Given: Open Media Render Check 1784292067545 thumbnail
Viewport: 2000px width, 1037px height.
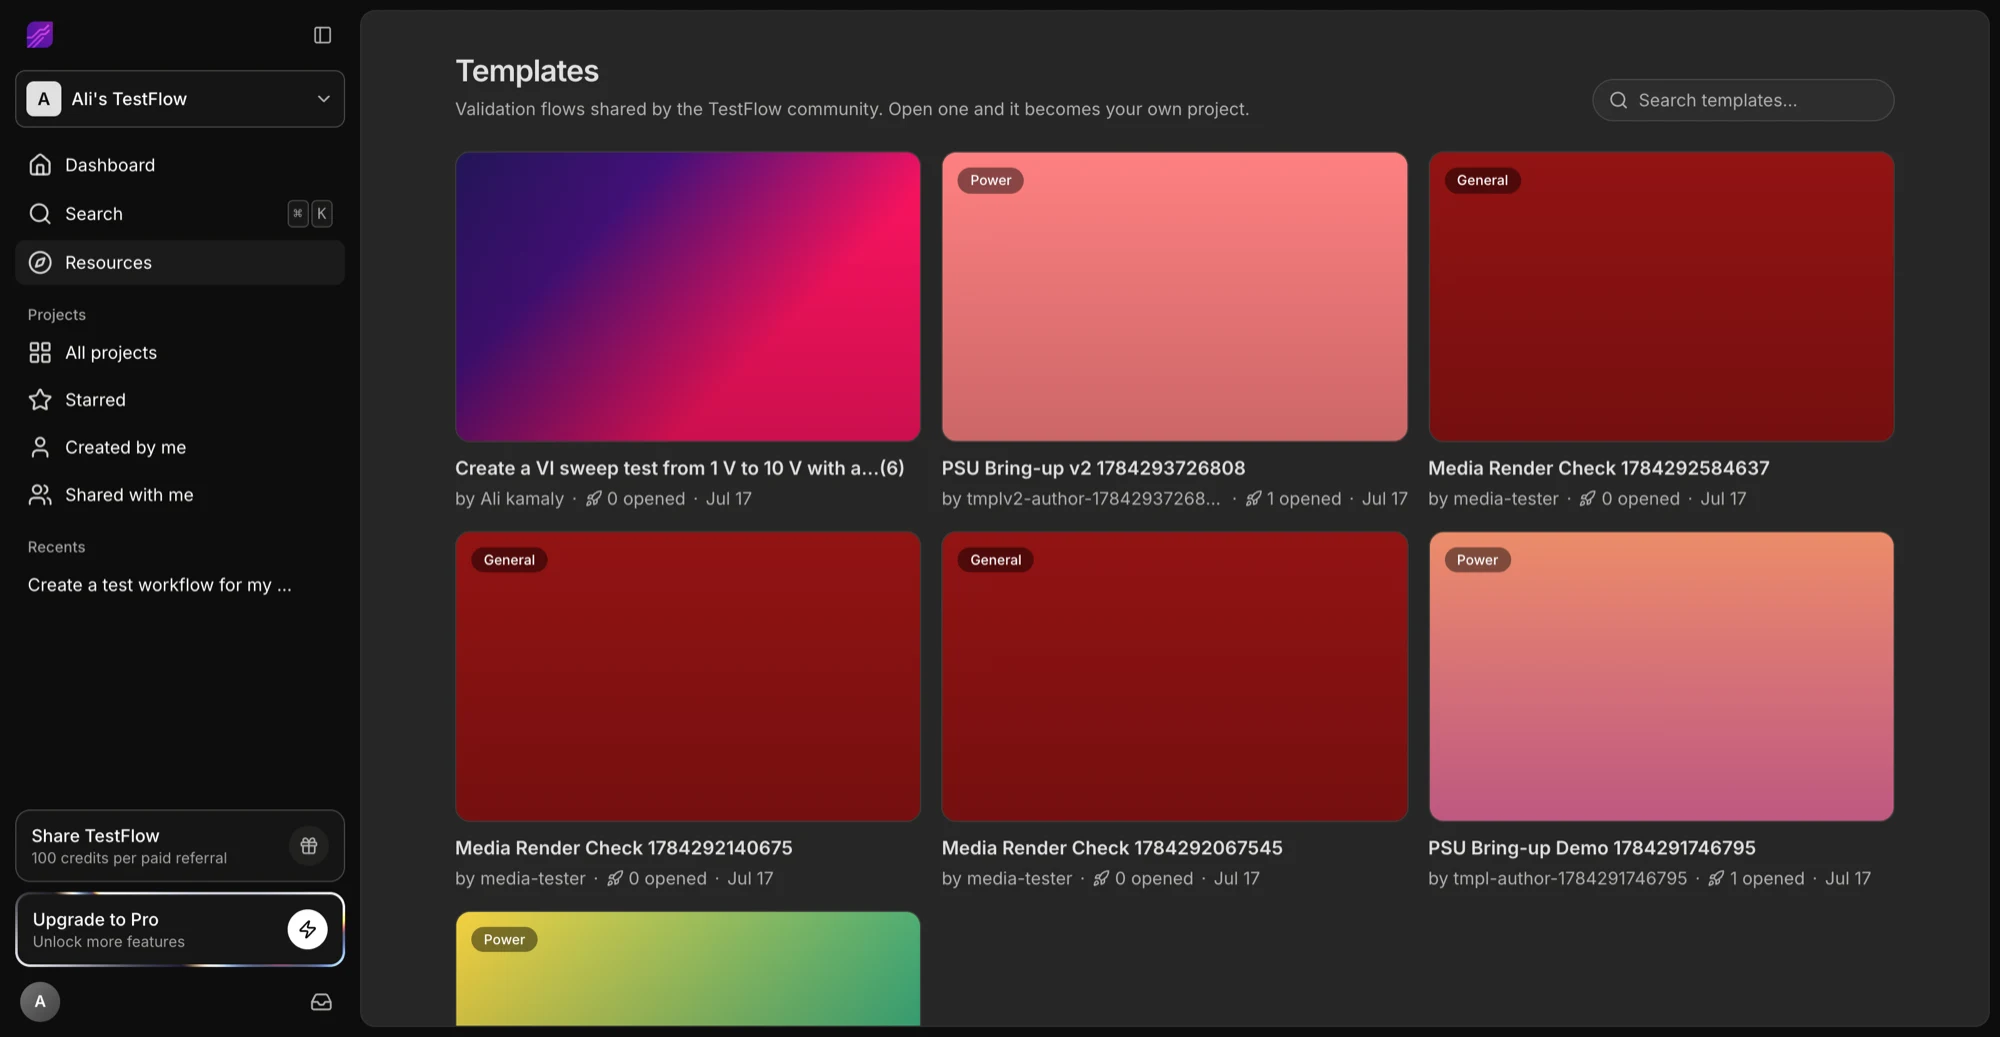Looking at the screenshot, I should tap(1174, 677).
